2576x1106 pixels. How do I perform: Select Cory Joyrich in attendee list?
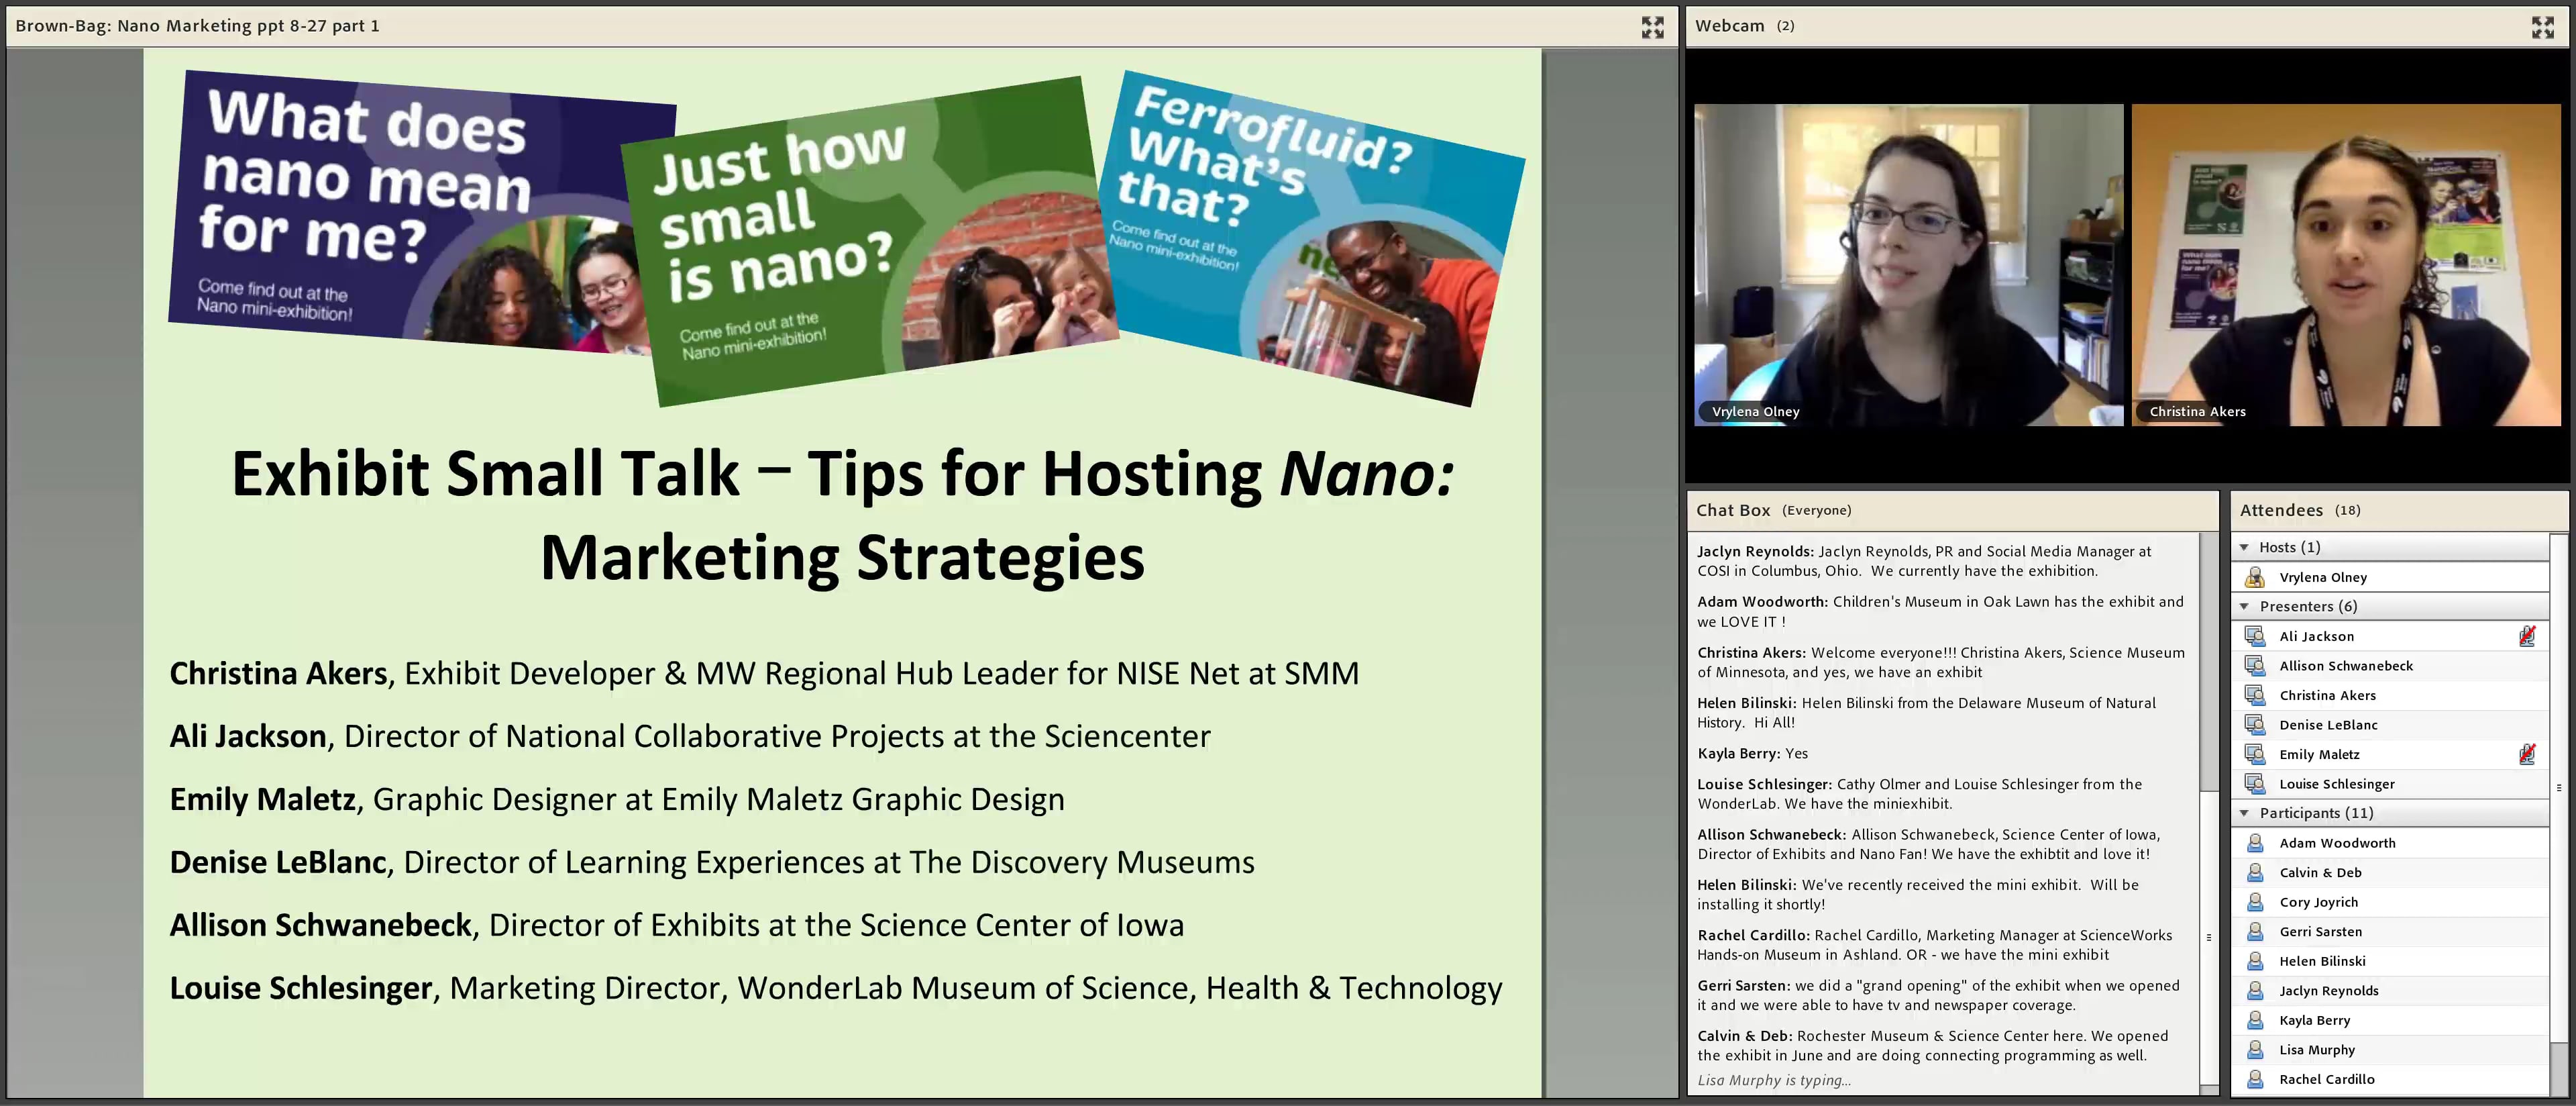pos(2318,902)
